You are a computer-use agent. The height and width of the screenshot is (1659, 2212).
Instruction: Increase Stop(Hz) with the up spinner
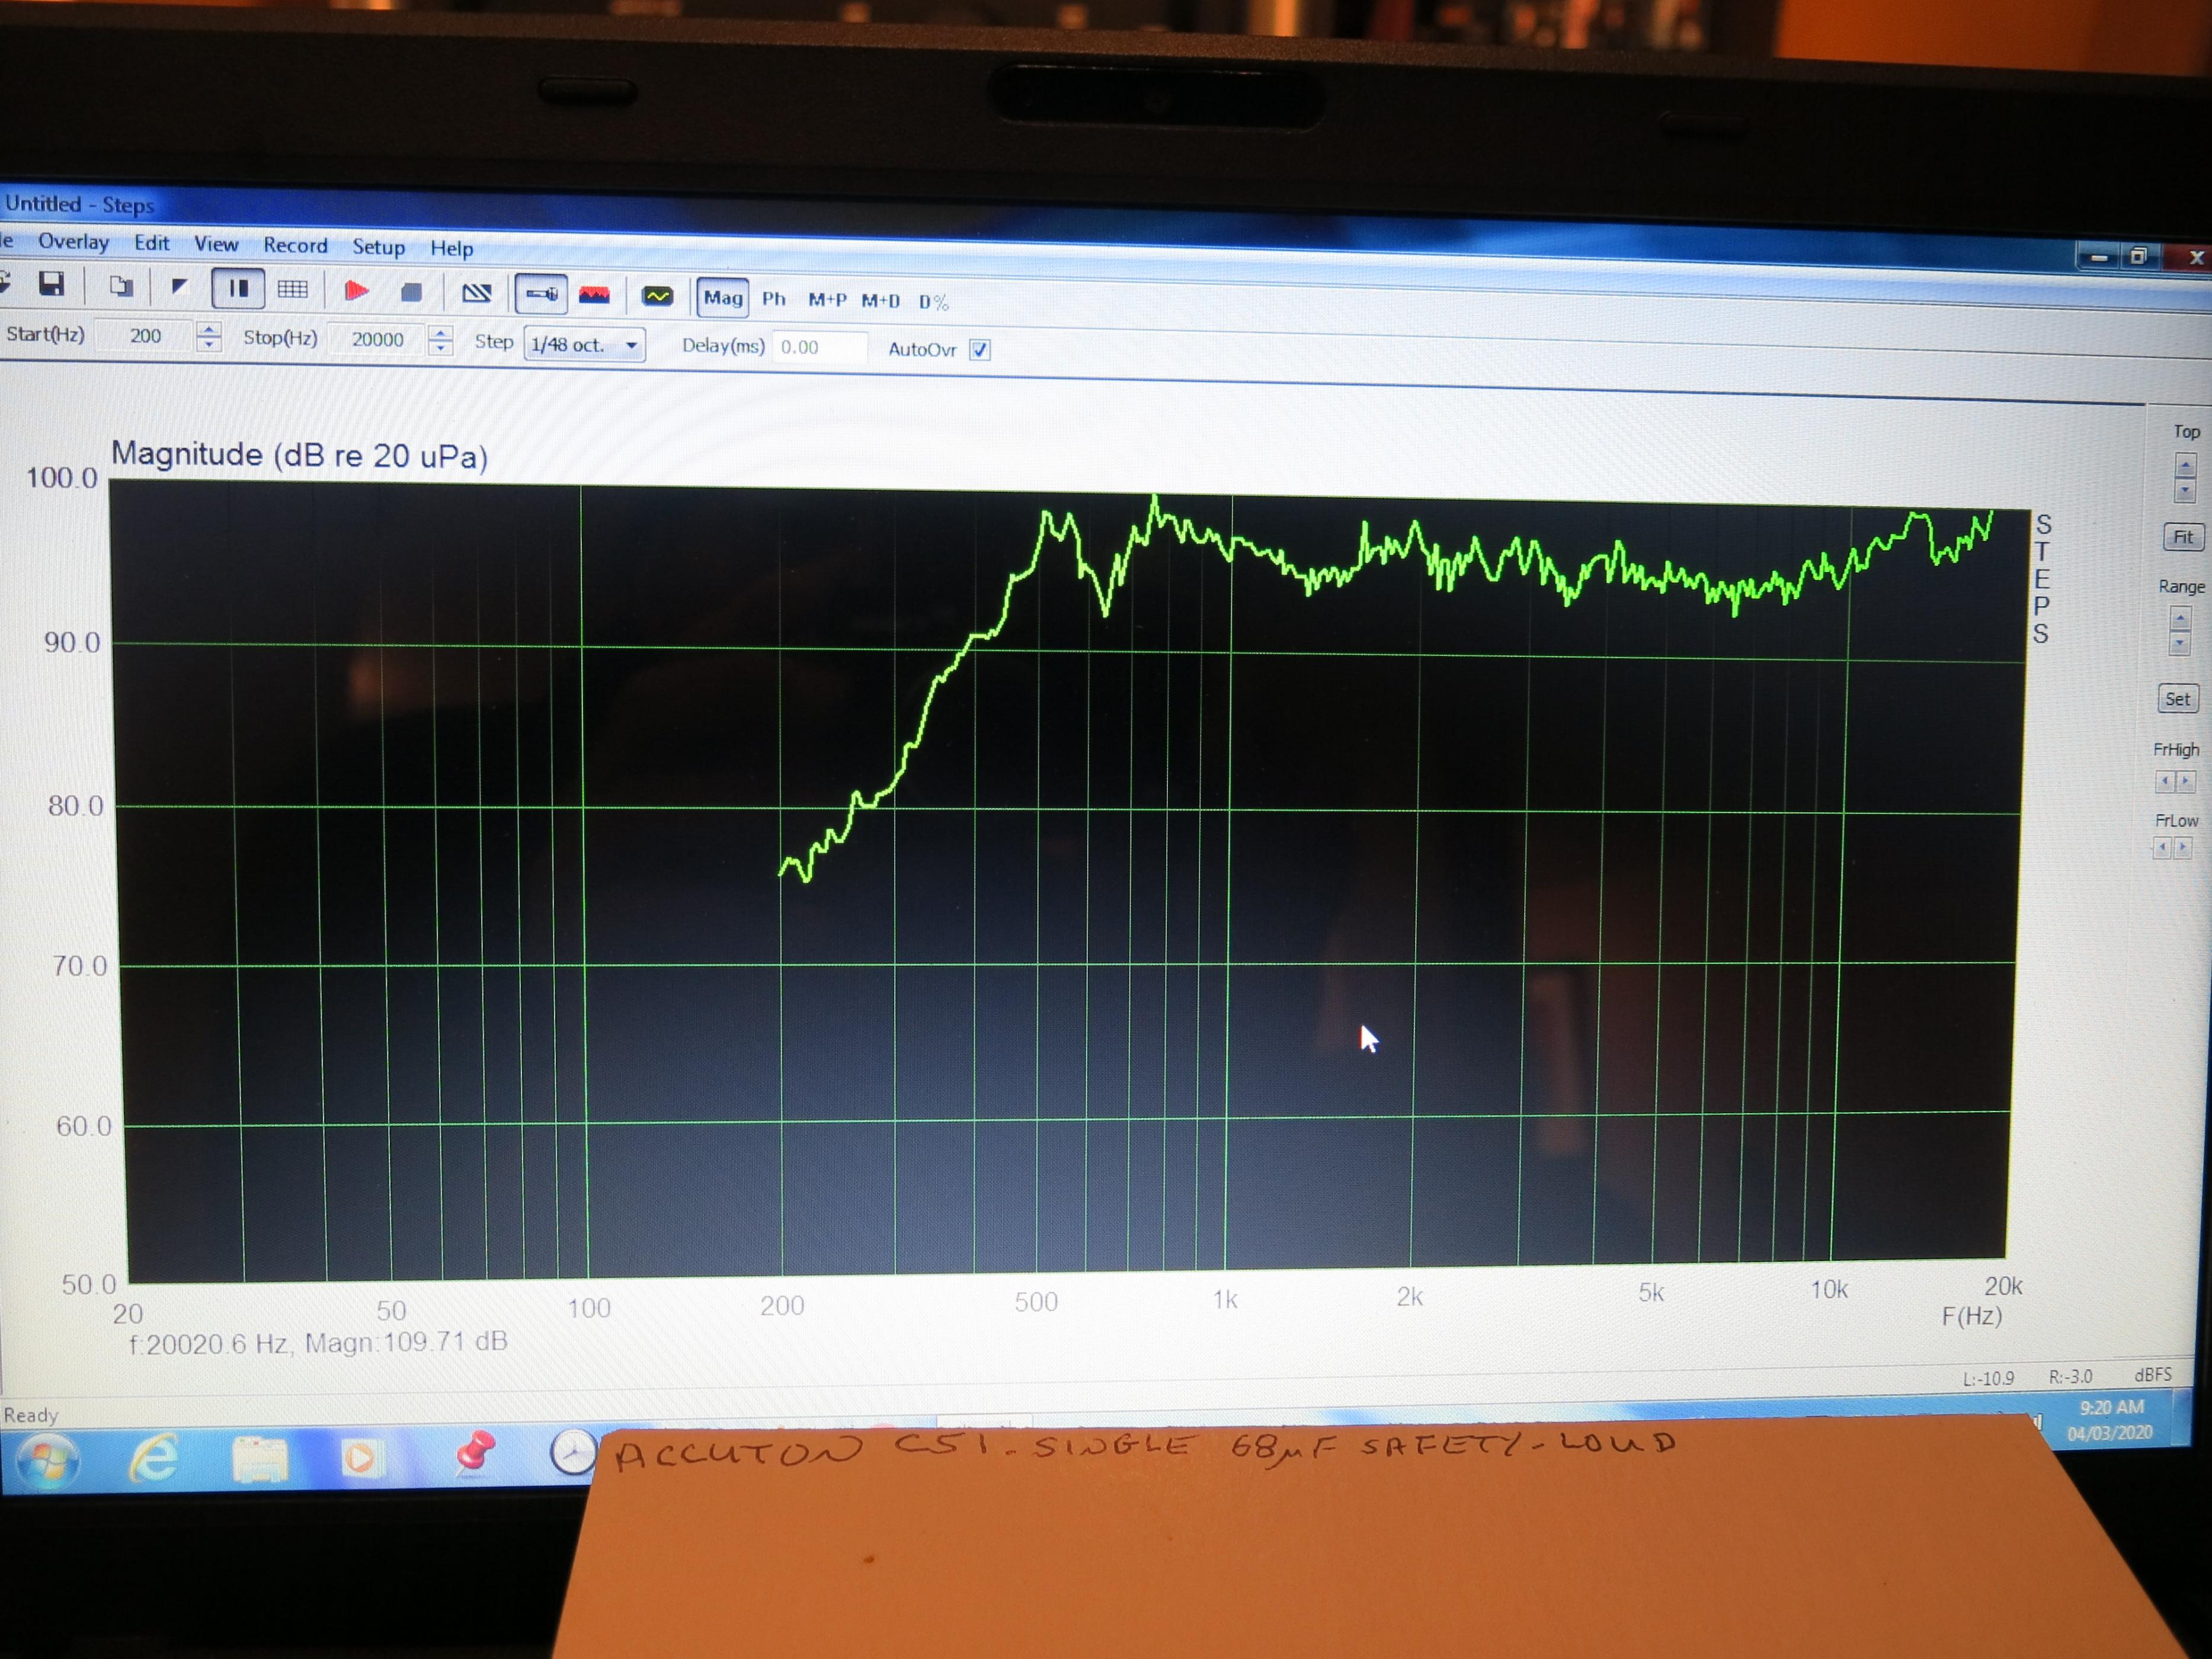441,333
